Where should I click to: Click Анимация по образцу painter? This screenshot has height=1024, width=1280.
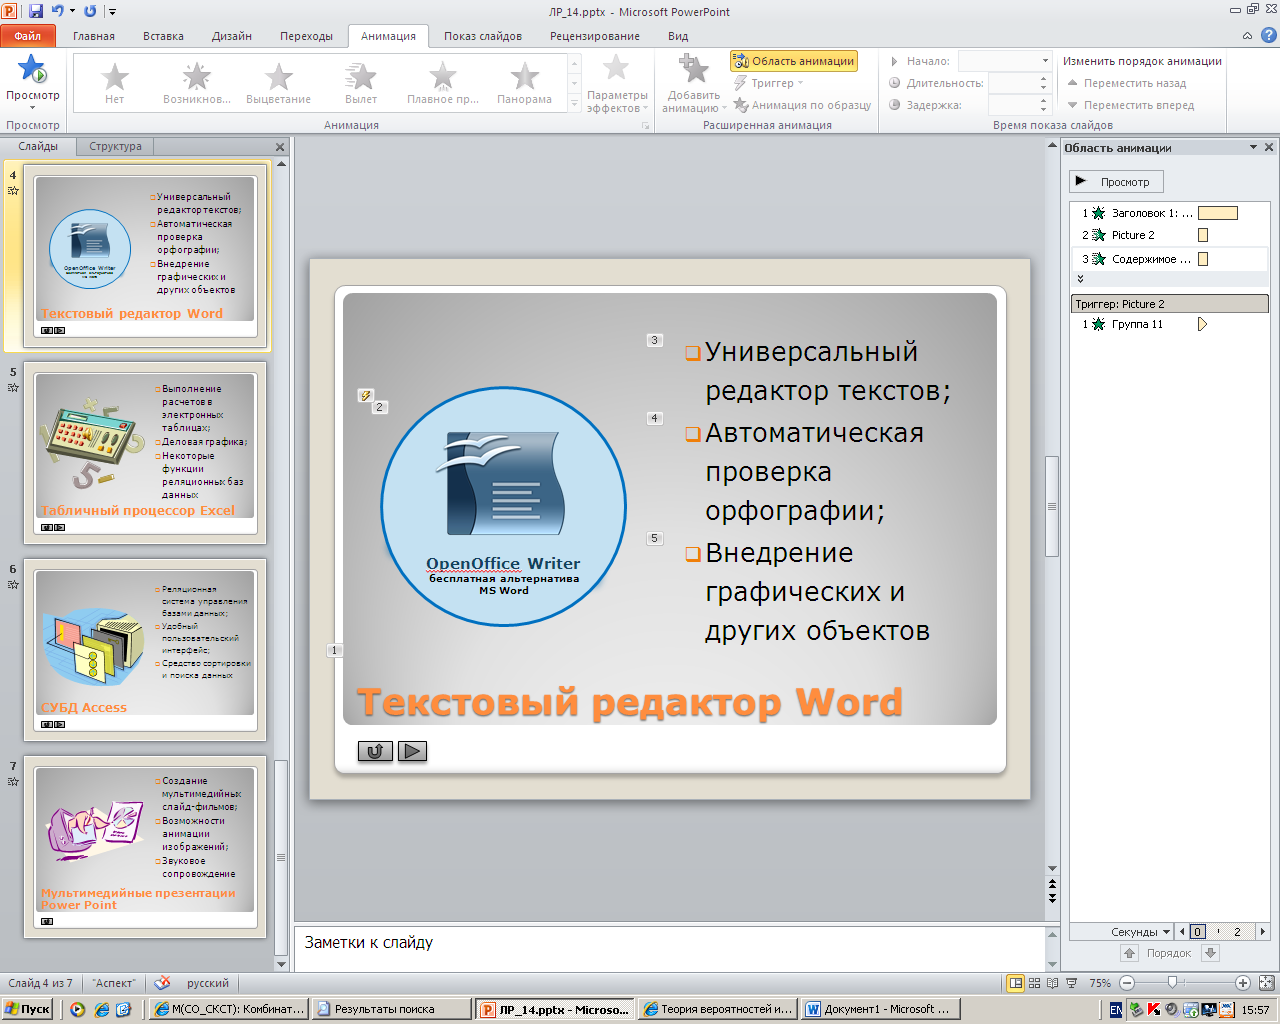point(802,105)
